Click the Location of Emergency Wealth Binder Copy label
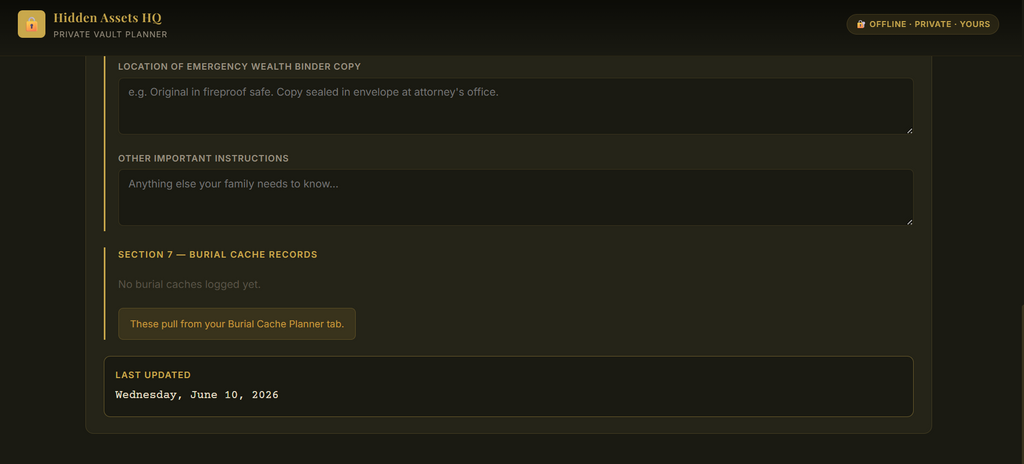The image size is (1024, 464). click(x=239, y=67)
